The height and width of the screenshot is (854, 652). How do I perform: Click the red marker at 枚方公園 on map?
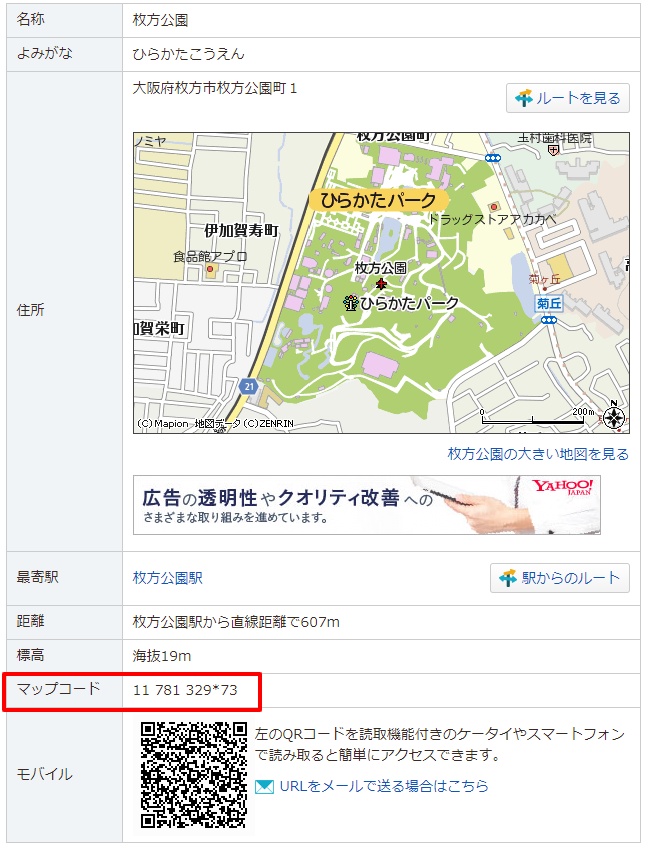click(381, 284)
